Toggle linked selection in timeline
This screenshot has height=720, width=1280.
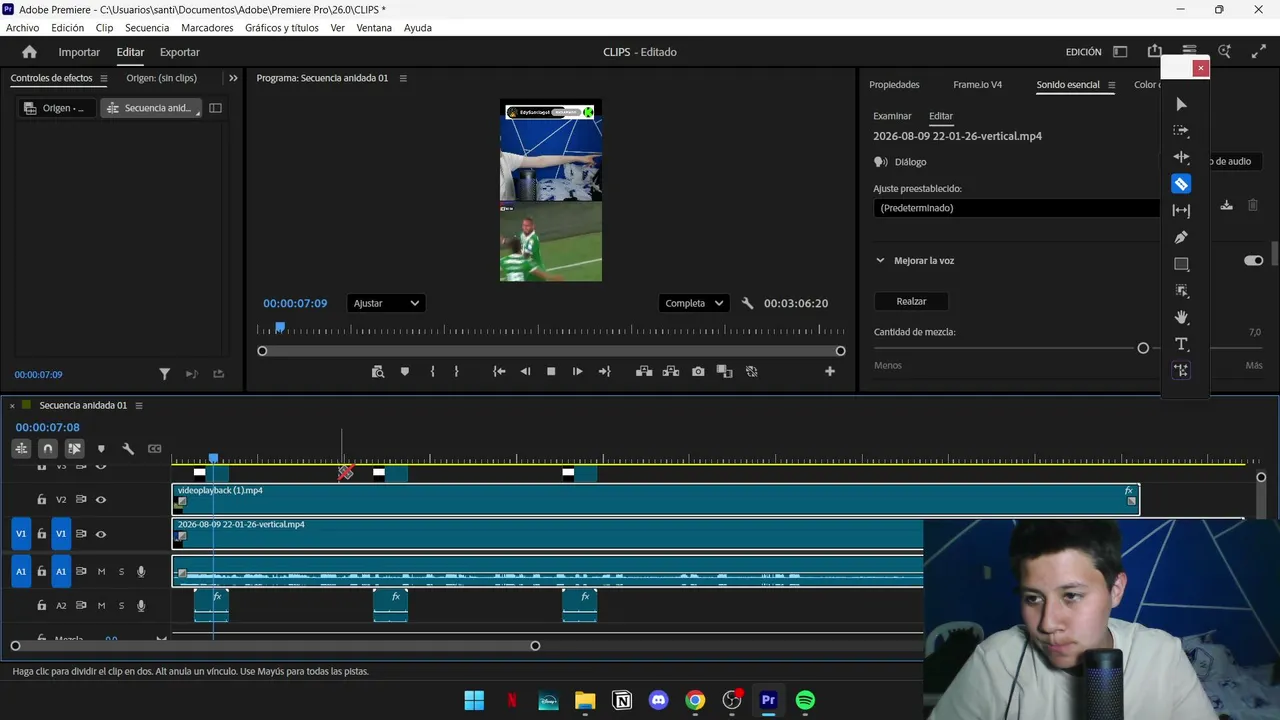click(x=74, y=449)
